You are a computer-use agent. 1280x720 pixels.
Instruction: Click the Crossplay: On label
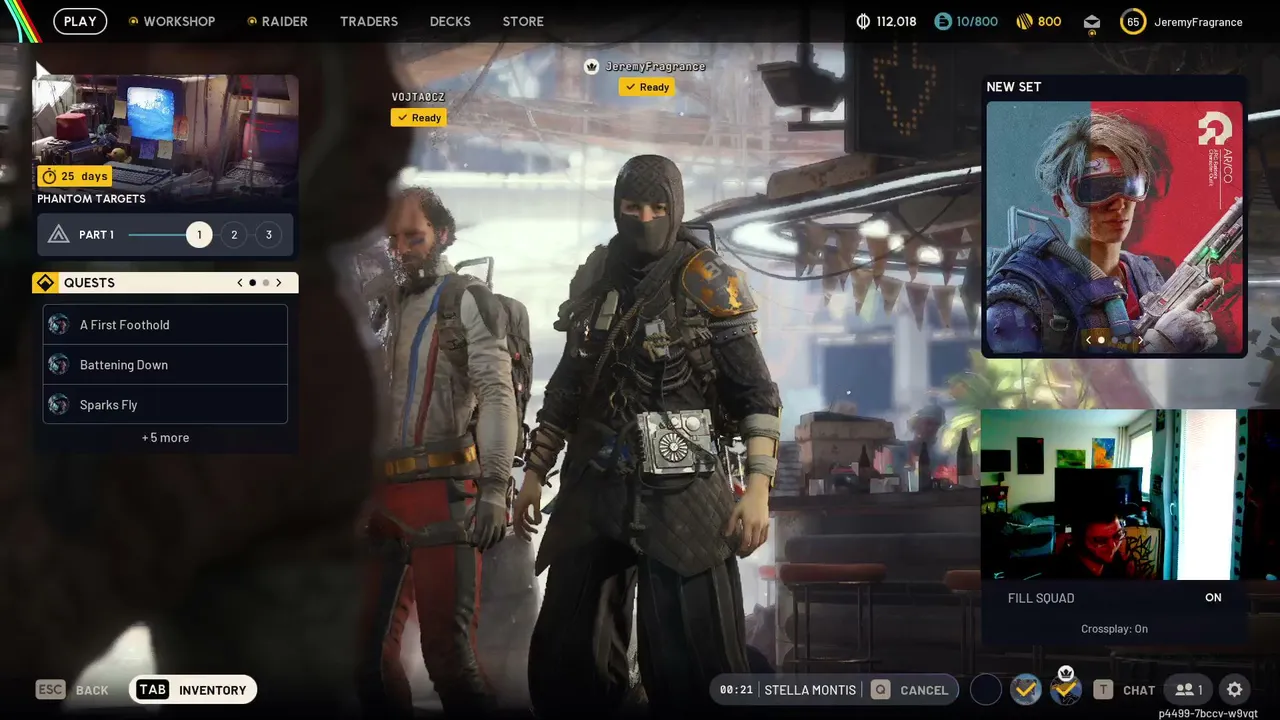(1114, 629)
